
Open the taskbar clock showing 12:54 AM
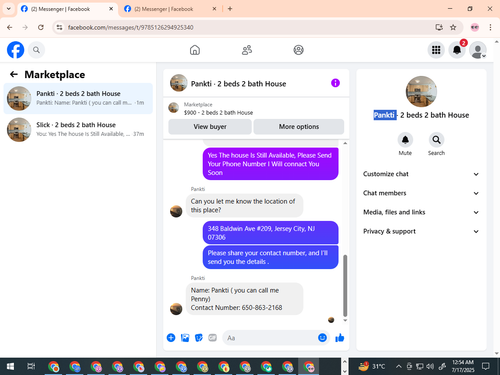[x=463, y=366]
